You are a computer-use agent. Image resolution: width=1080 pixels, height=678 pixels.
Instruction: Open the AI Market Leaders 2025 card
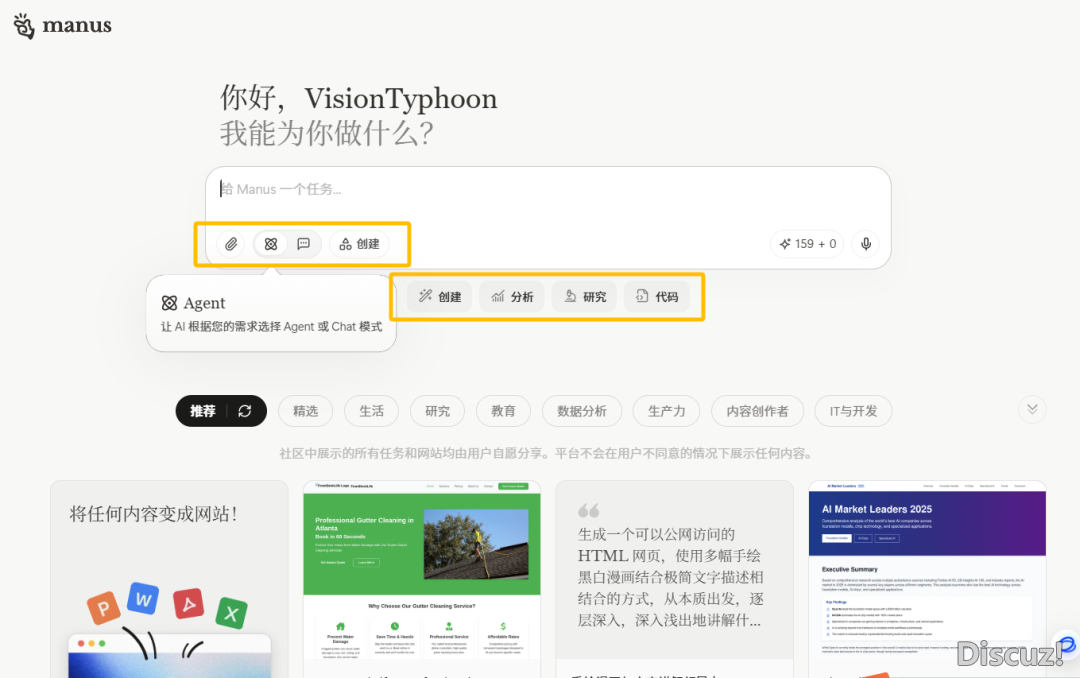tap(927, 579)
